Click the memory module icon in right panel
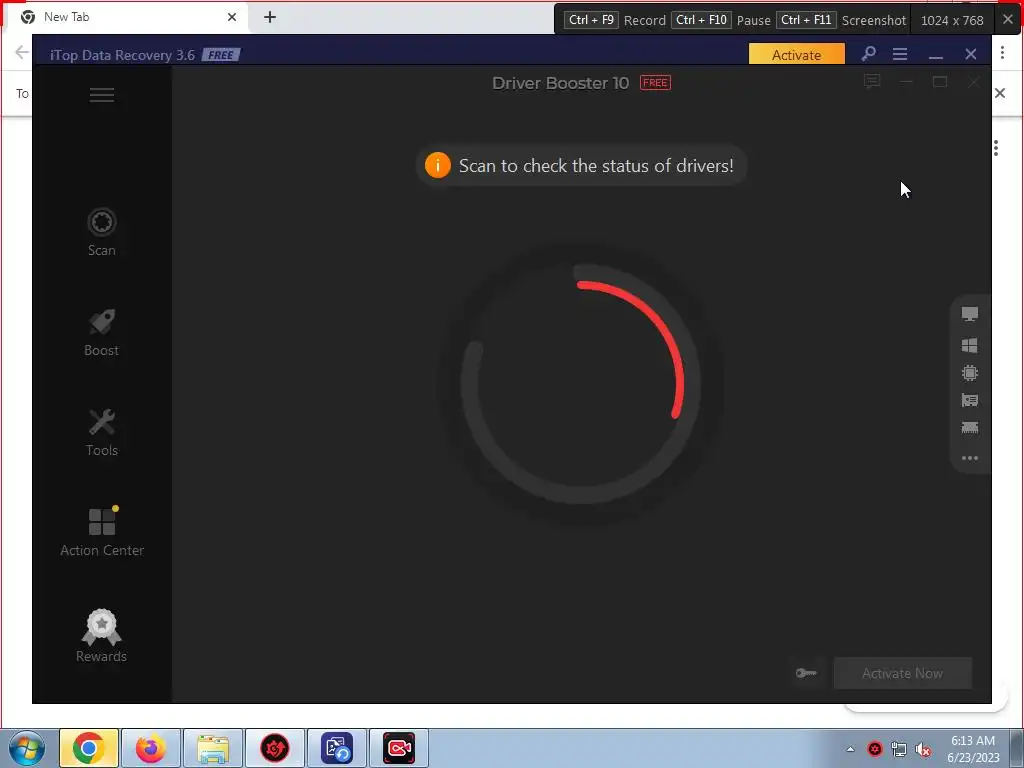The height and width of the screenshot is (768, 1024). pos(970,428)
